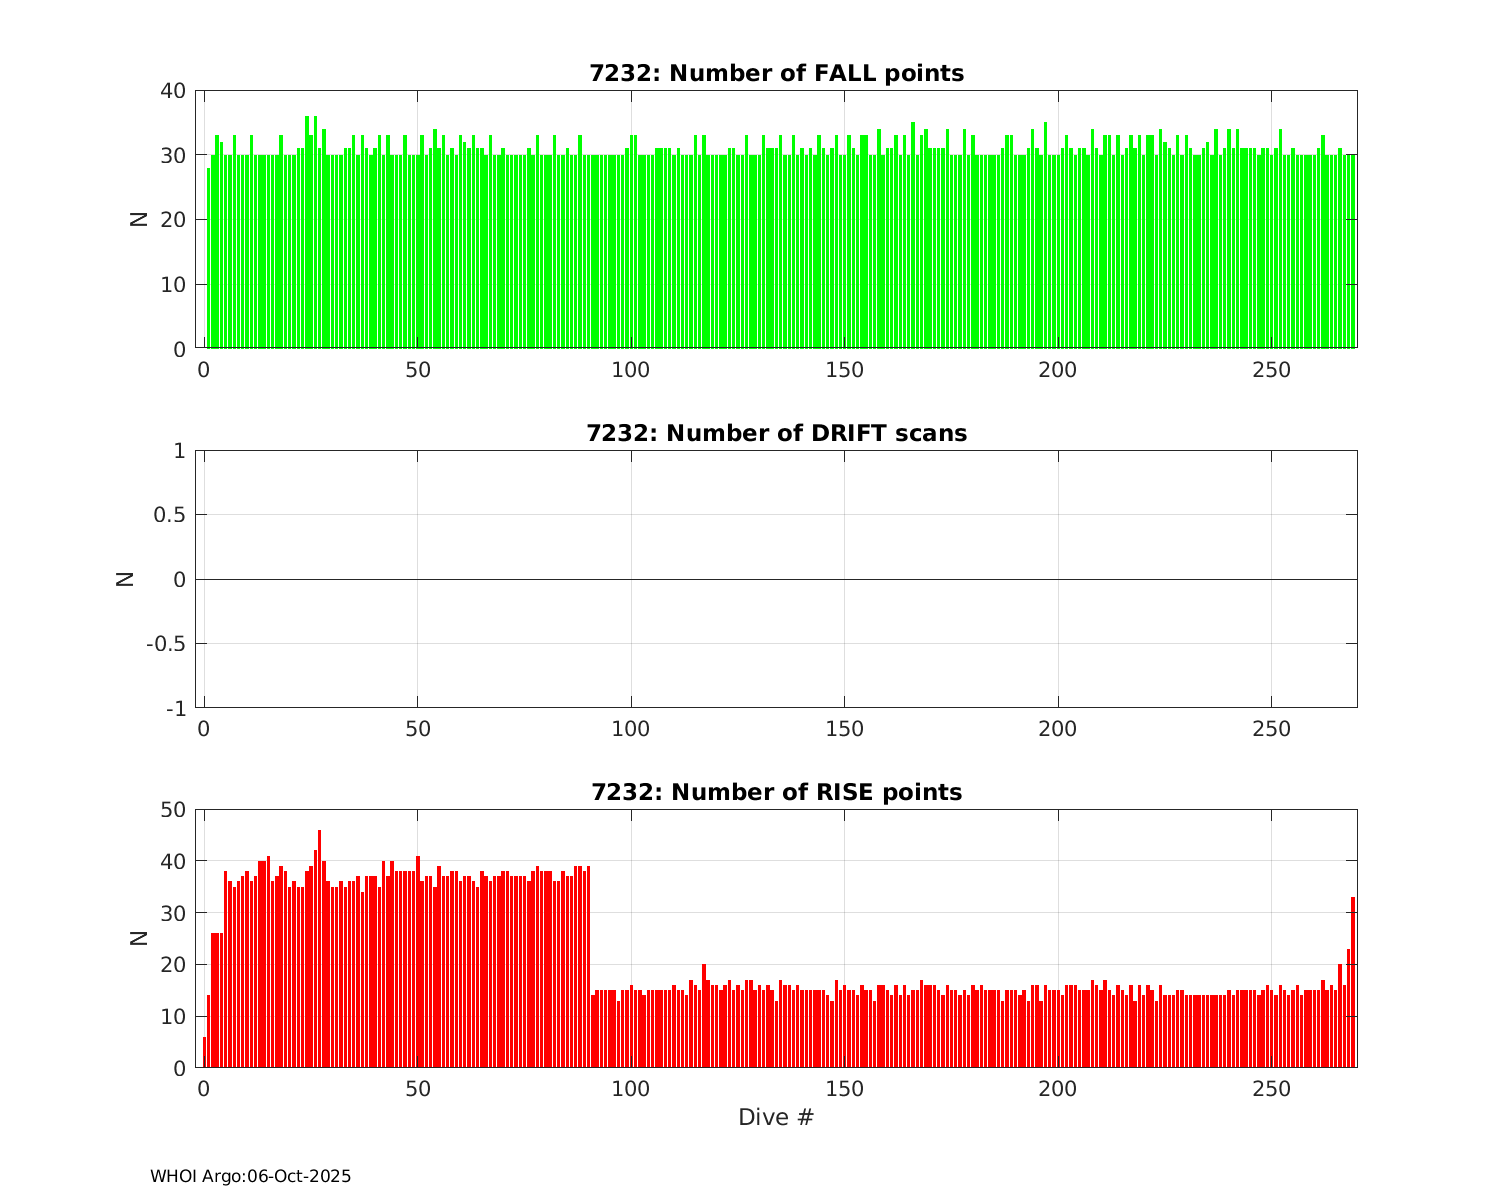Click the last red bar at RISE chart's right edge
Viewport: 1500px width, 1200px height.
tap(1353, 982)
